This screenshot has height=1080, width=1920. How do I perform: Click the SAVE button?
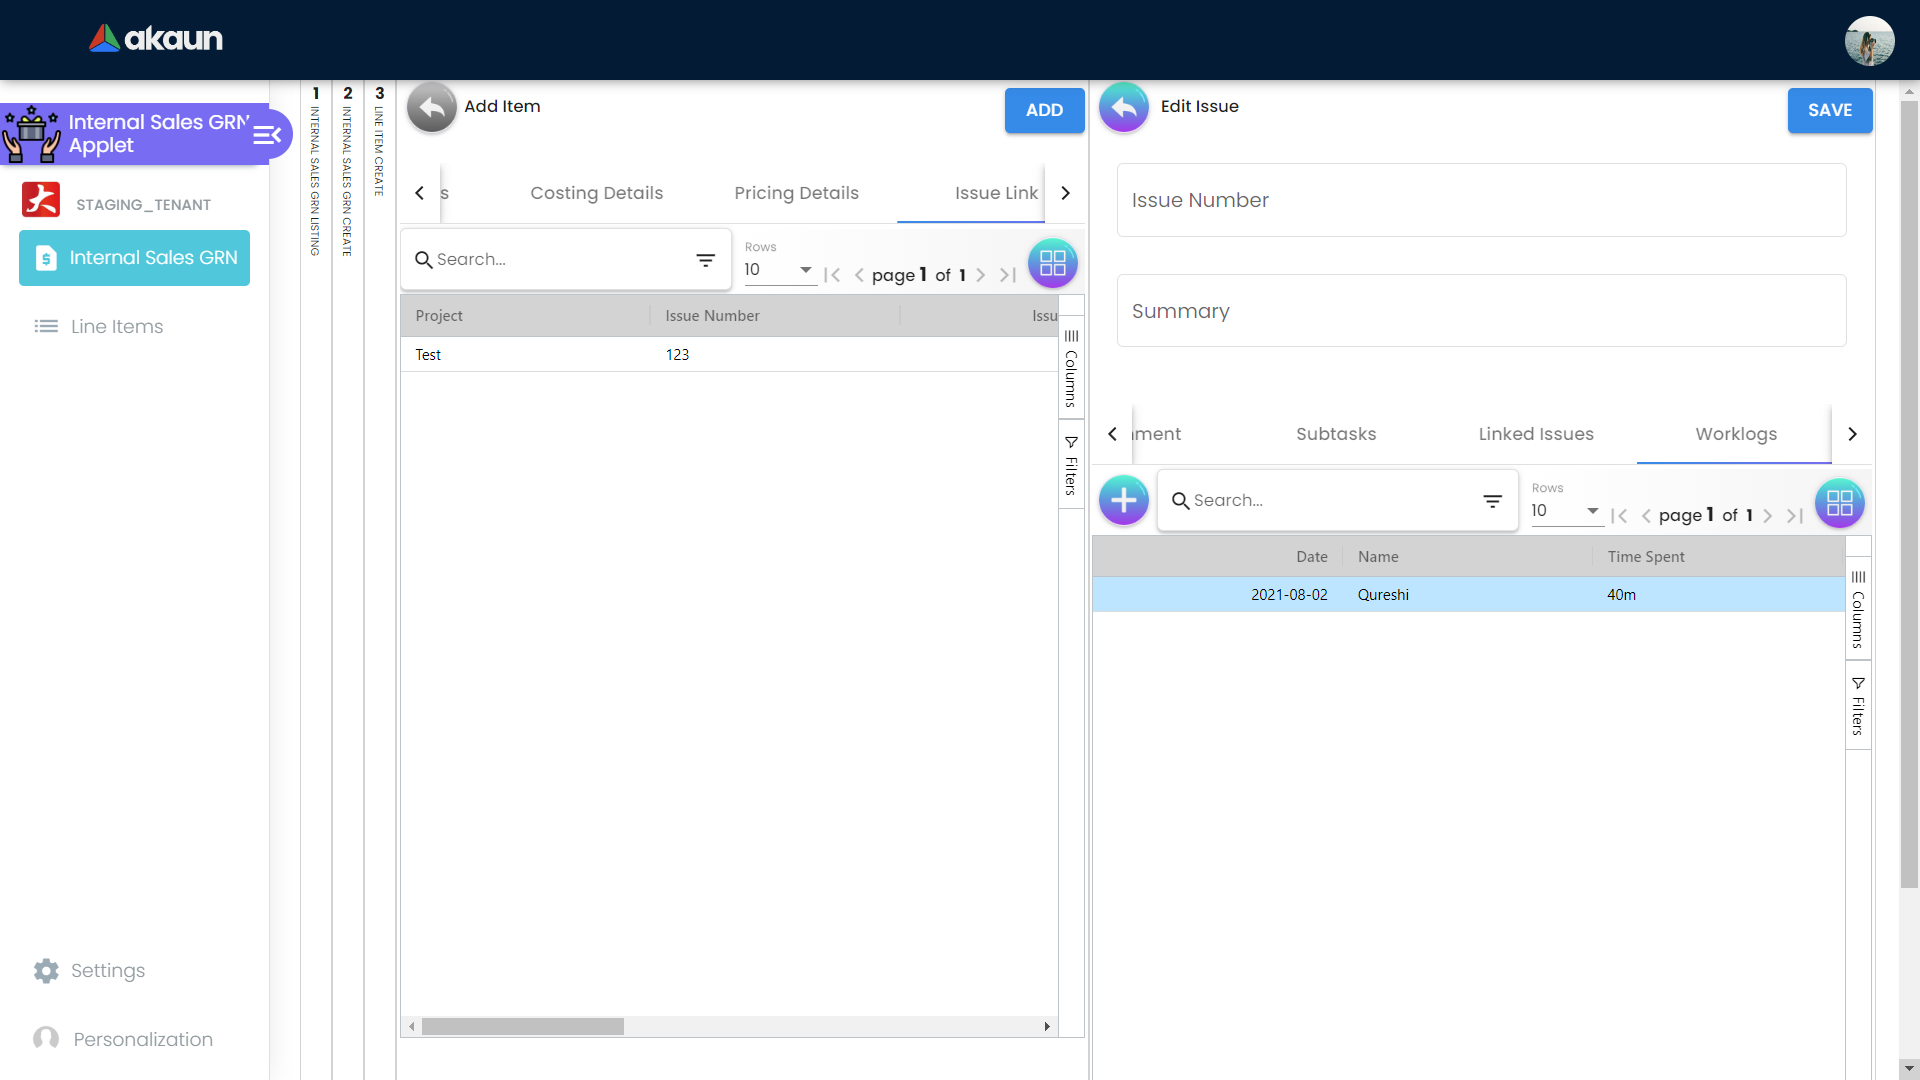click(1829, 110)
